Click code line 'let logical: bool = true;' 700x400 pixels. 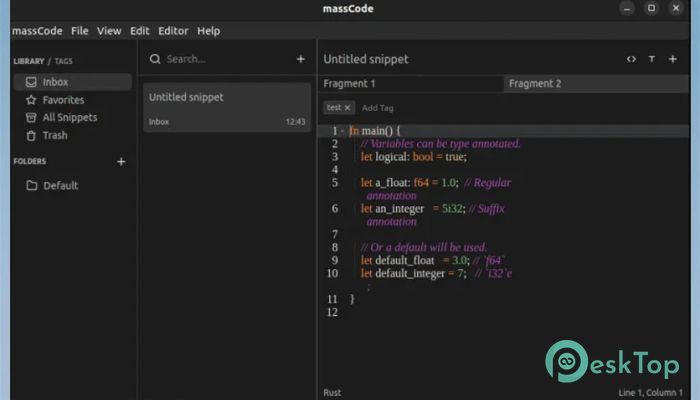[414, 157]
